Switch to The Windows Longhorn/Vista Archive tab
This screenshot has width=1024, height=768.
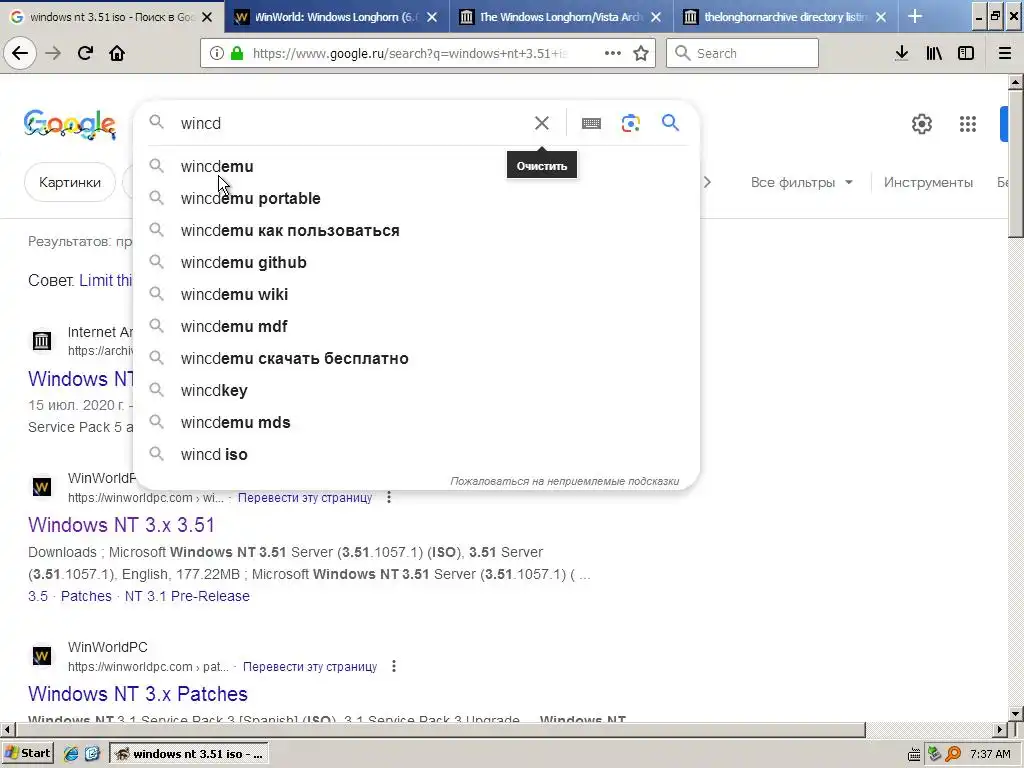(560, 17)
